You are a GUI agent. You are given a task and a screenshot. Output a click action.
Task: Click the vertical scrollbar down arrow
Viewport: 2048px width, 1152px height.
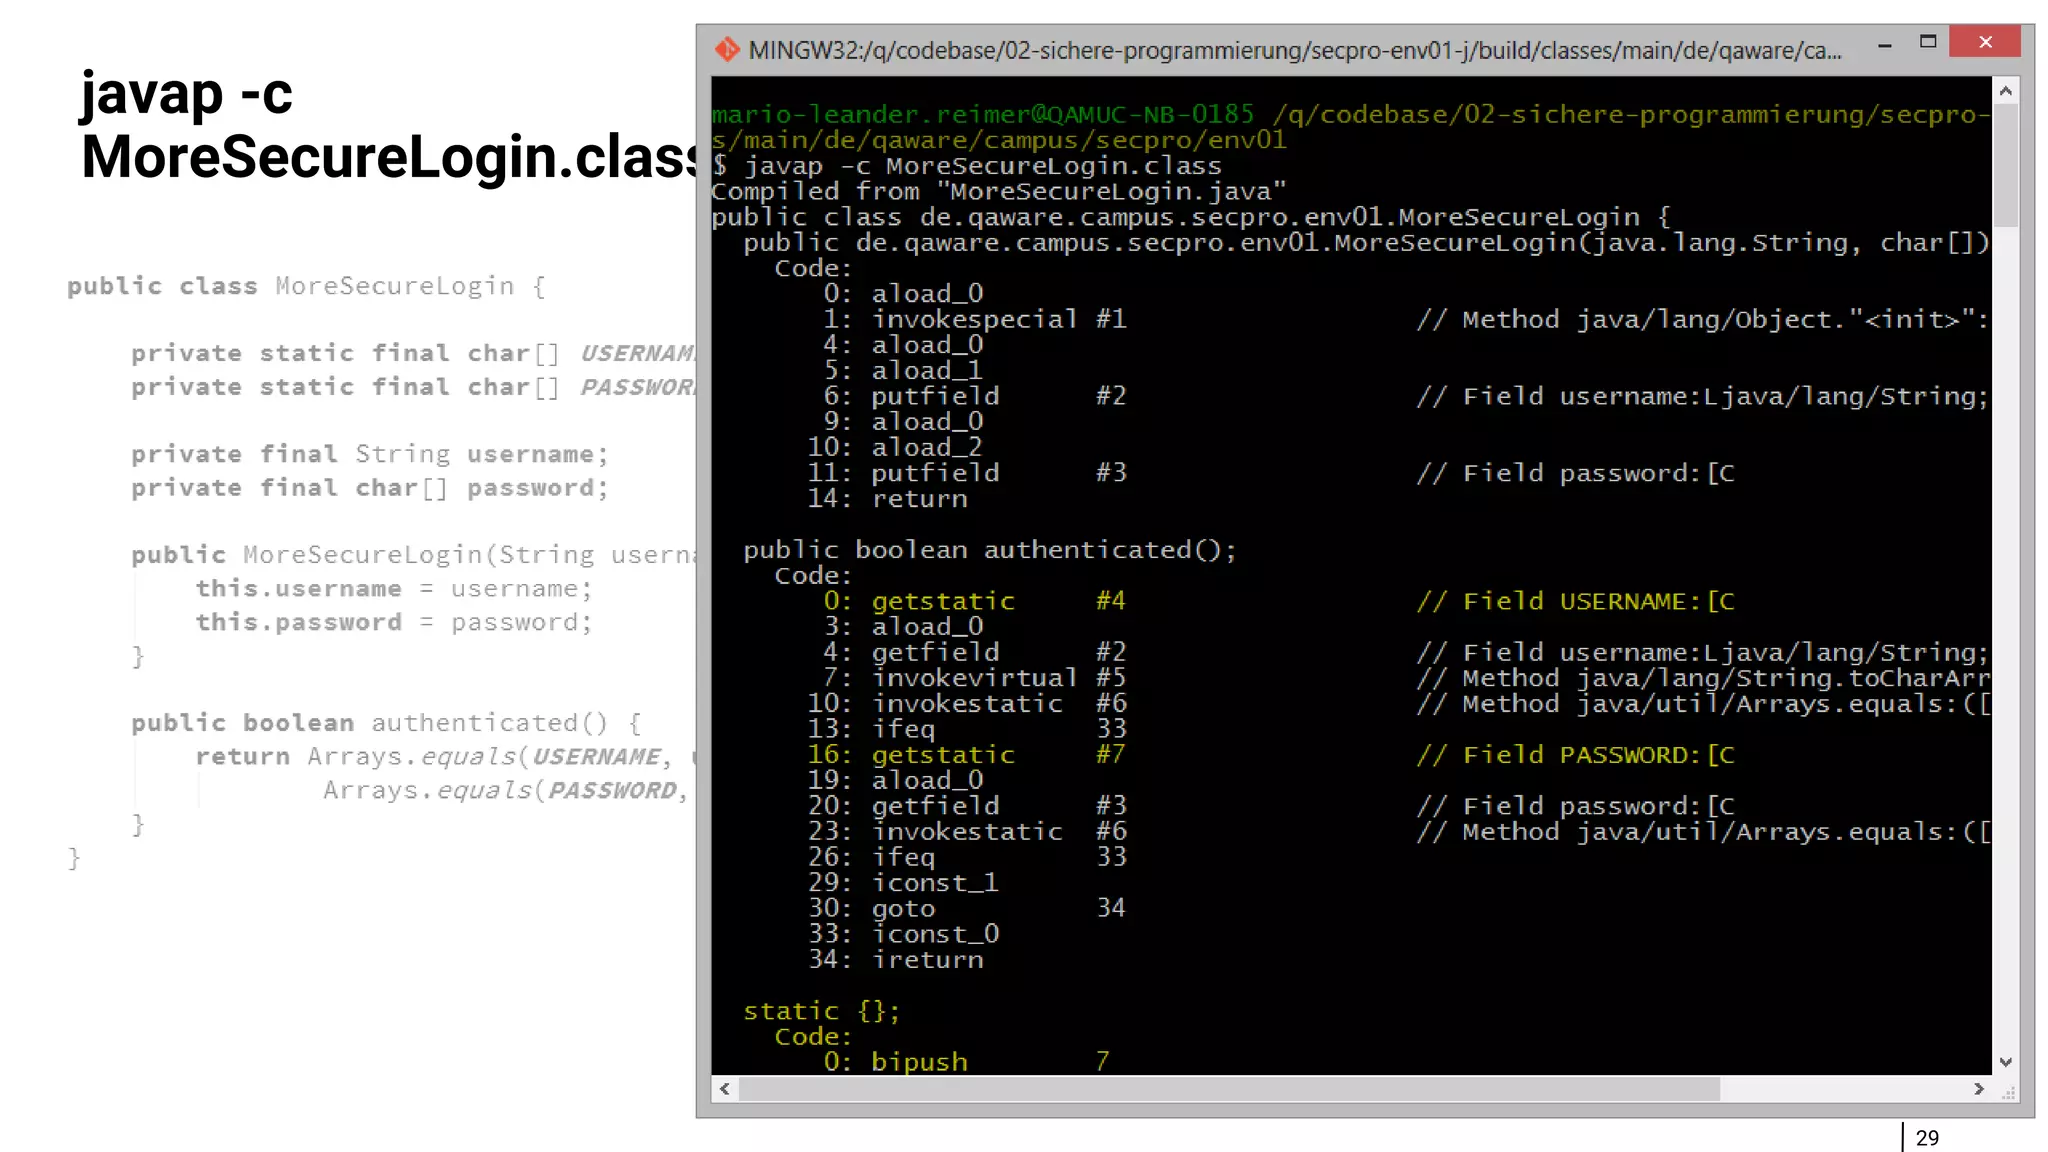pos(2005,1062)
